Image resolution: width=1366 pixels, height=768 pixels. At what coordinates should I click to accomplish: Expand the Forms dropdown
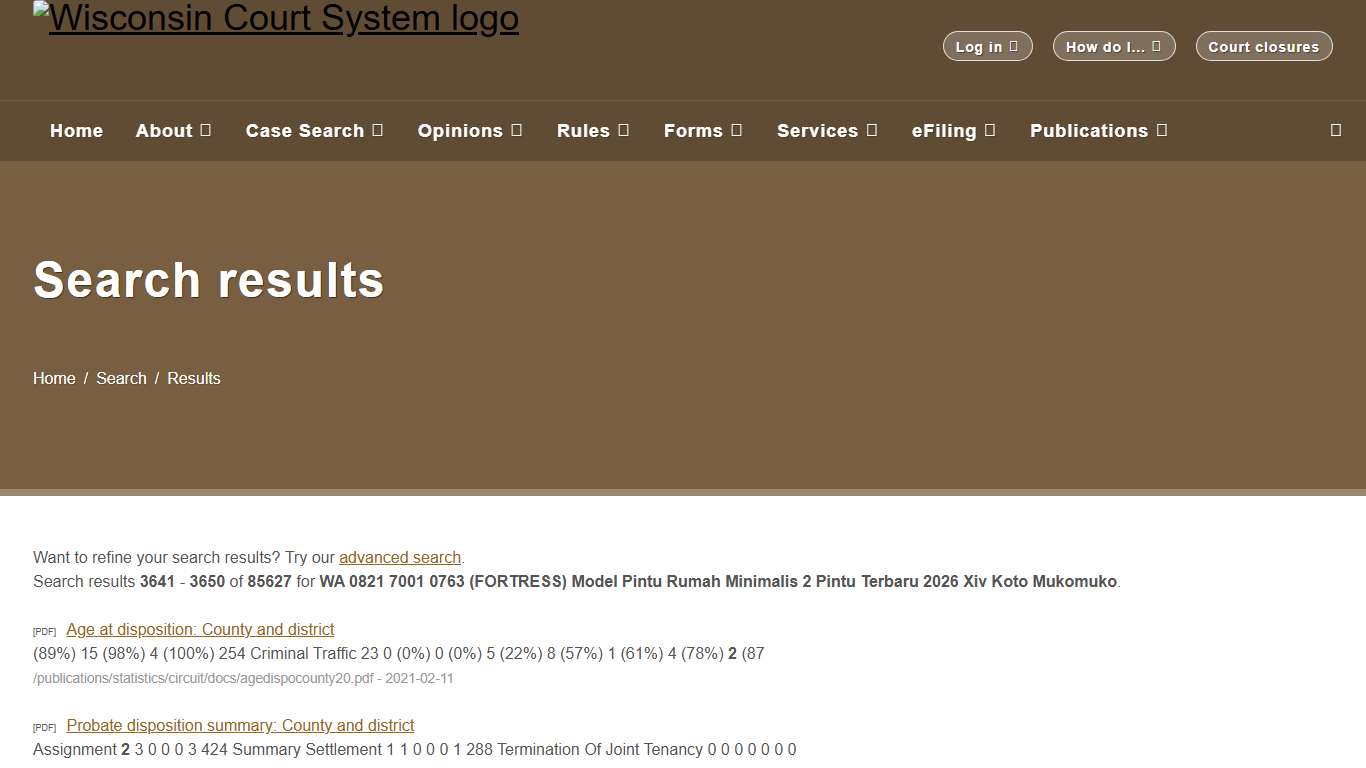(x=702, y=131)
